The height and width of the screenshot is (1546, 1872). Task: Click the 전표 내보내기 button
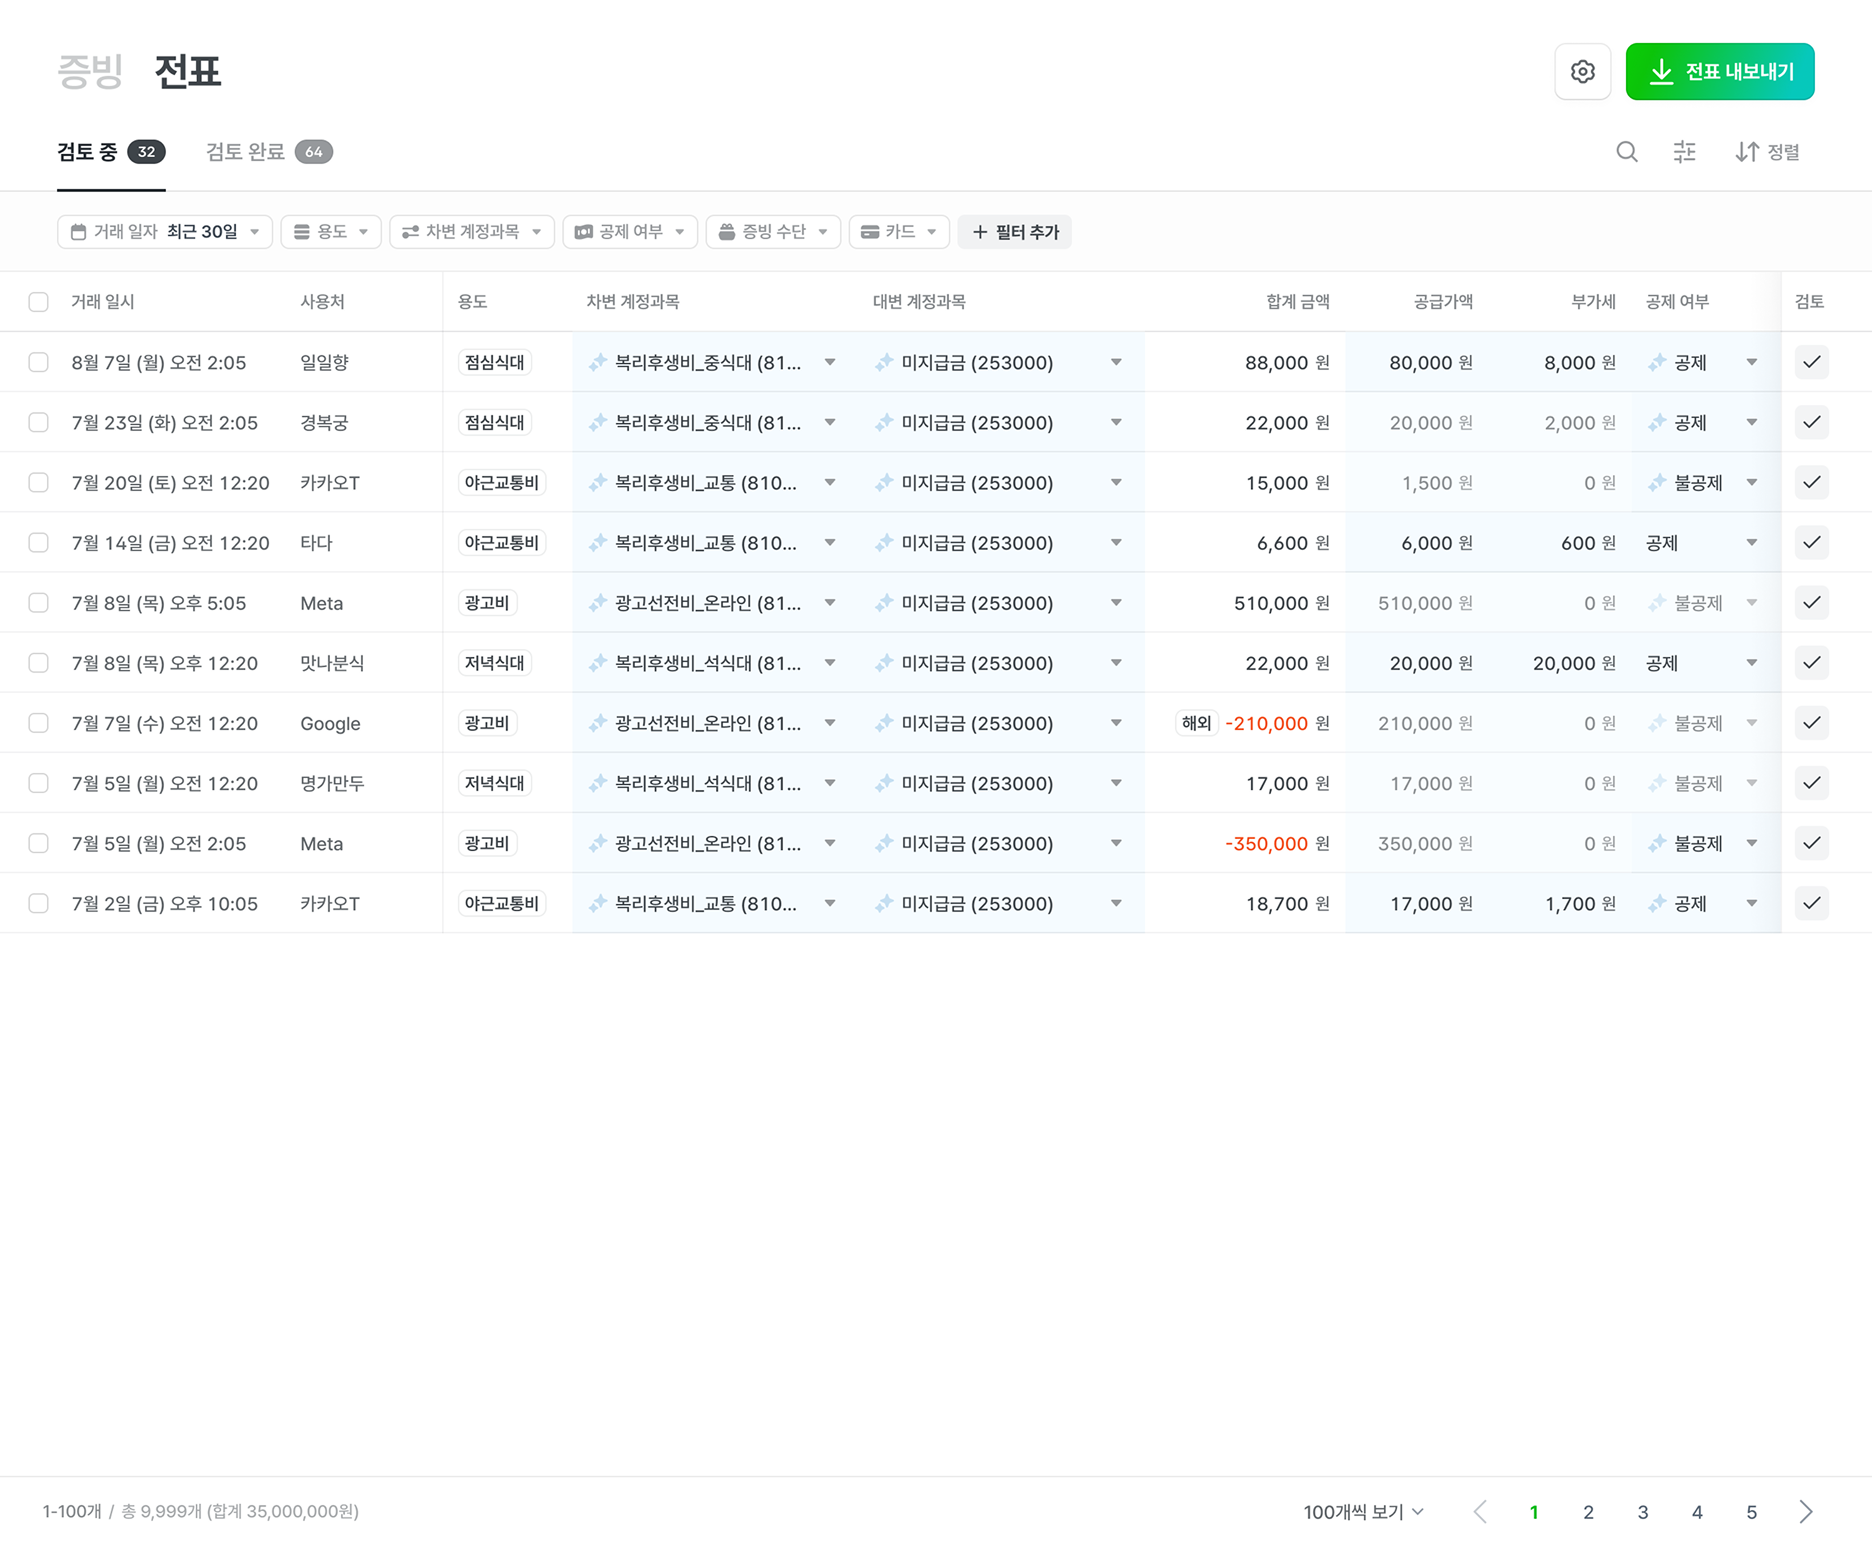(x=1719, y=72)
